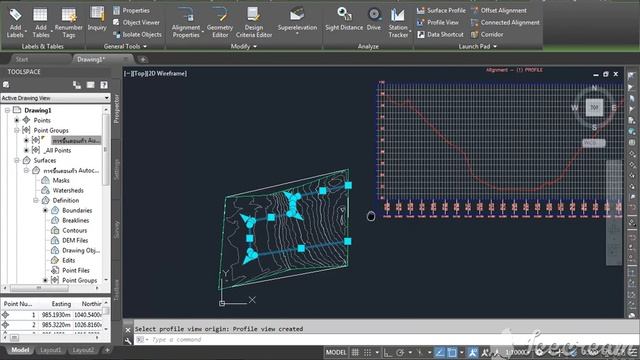
Task: Create a Connected Alignment
Action: click(x=505, y=22)
